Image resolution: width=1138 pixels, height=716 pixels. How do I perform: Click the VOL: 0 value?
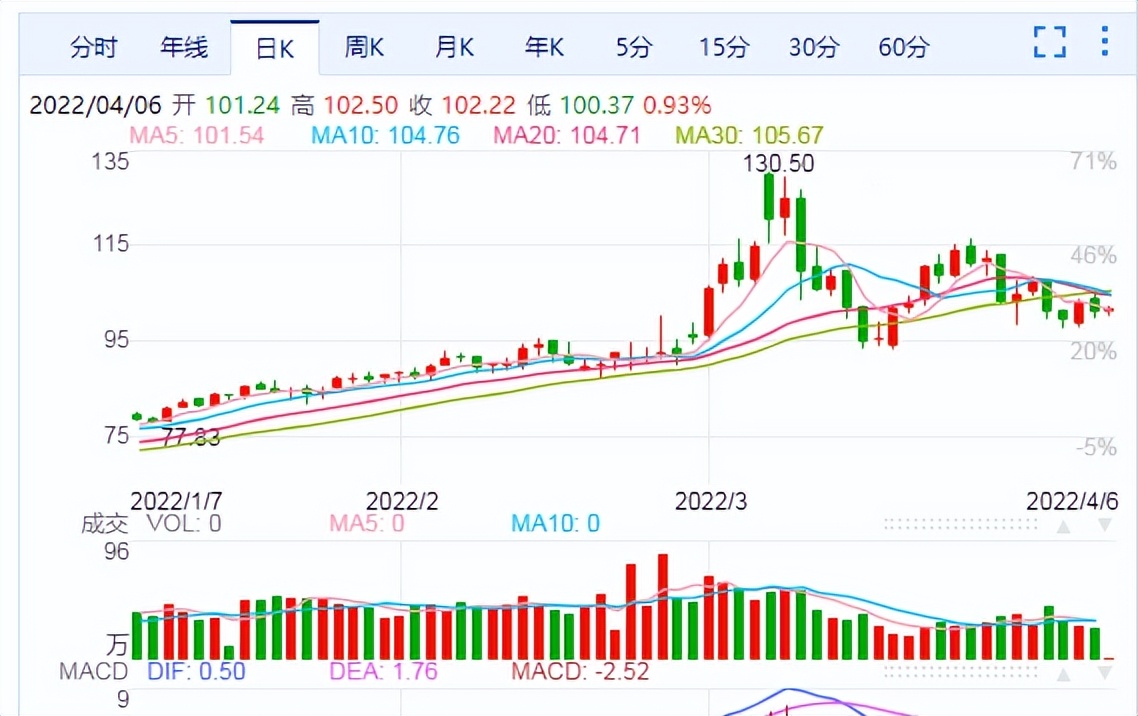[x=184, y=523]
